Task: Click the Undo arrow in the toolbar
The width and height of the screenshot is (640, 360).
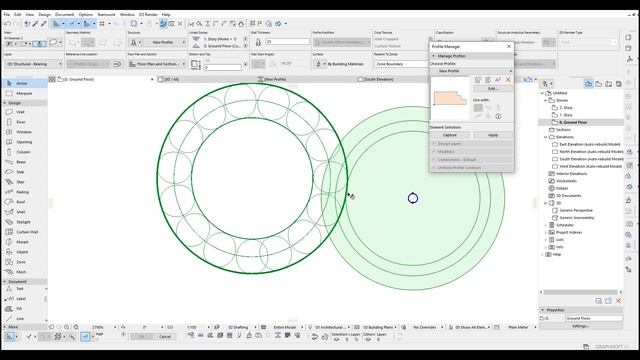Action: point(7,24)
